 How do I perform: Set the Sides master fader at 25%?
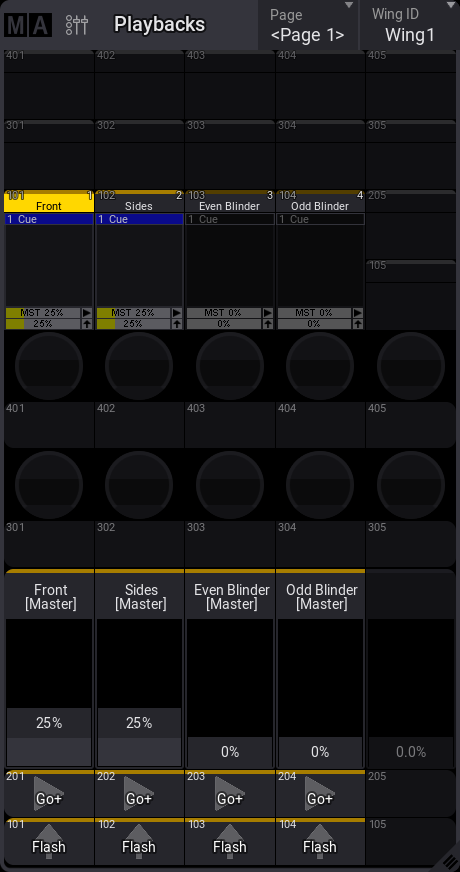pyautogui.click(x=140, y=723)
